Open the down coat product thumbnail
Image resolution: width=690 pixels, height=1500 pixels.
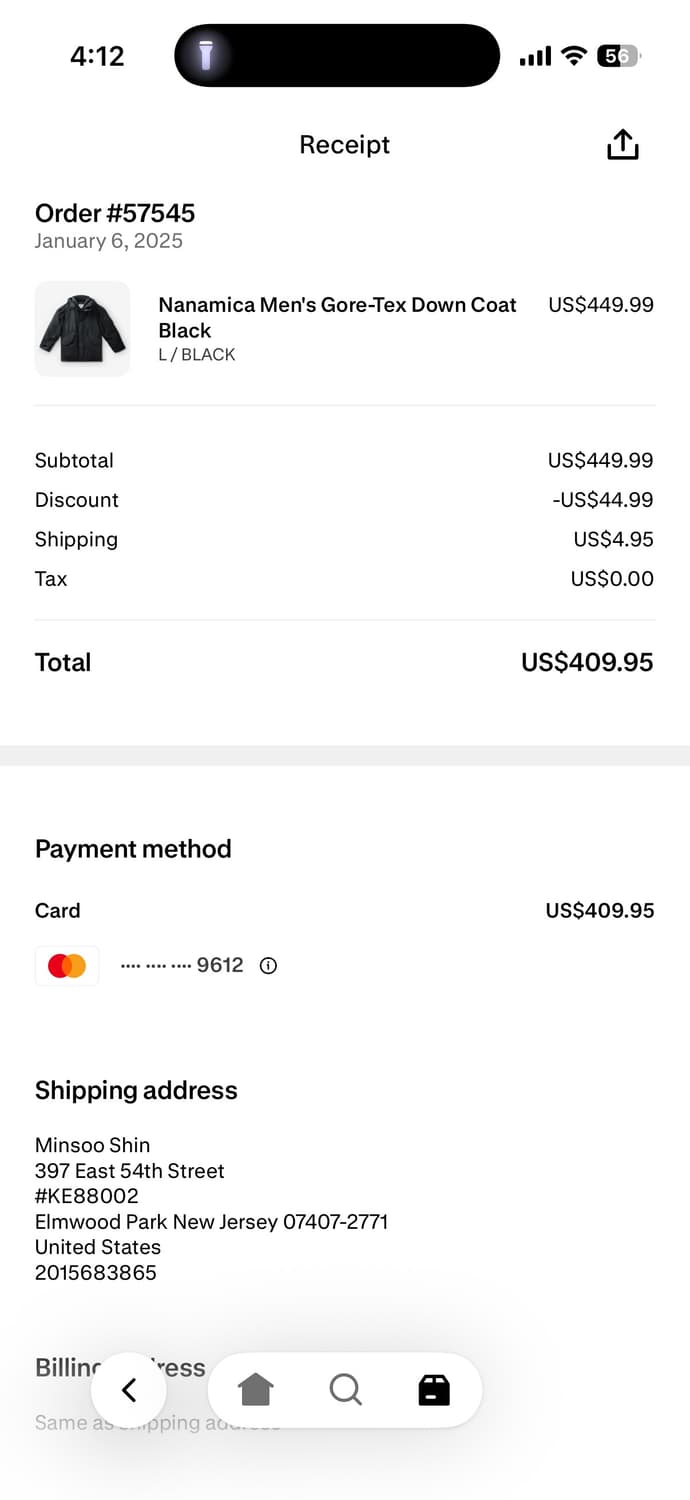pos(82,329)
